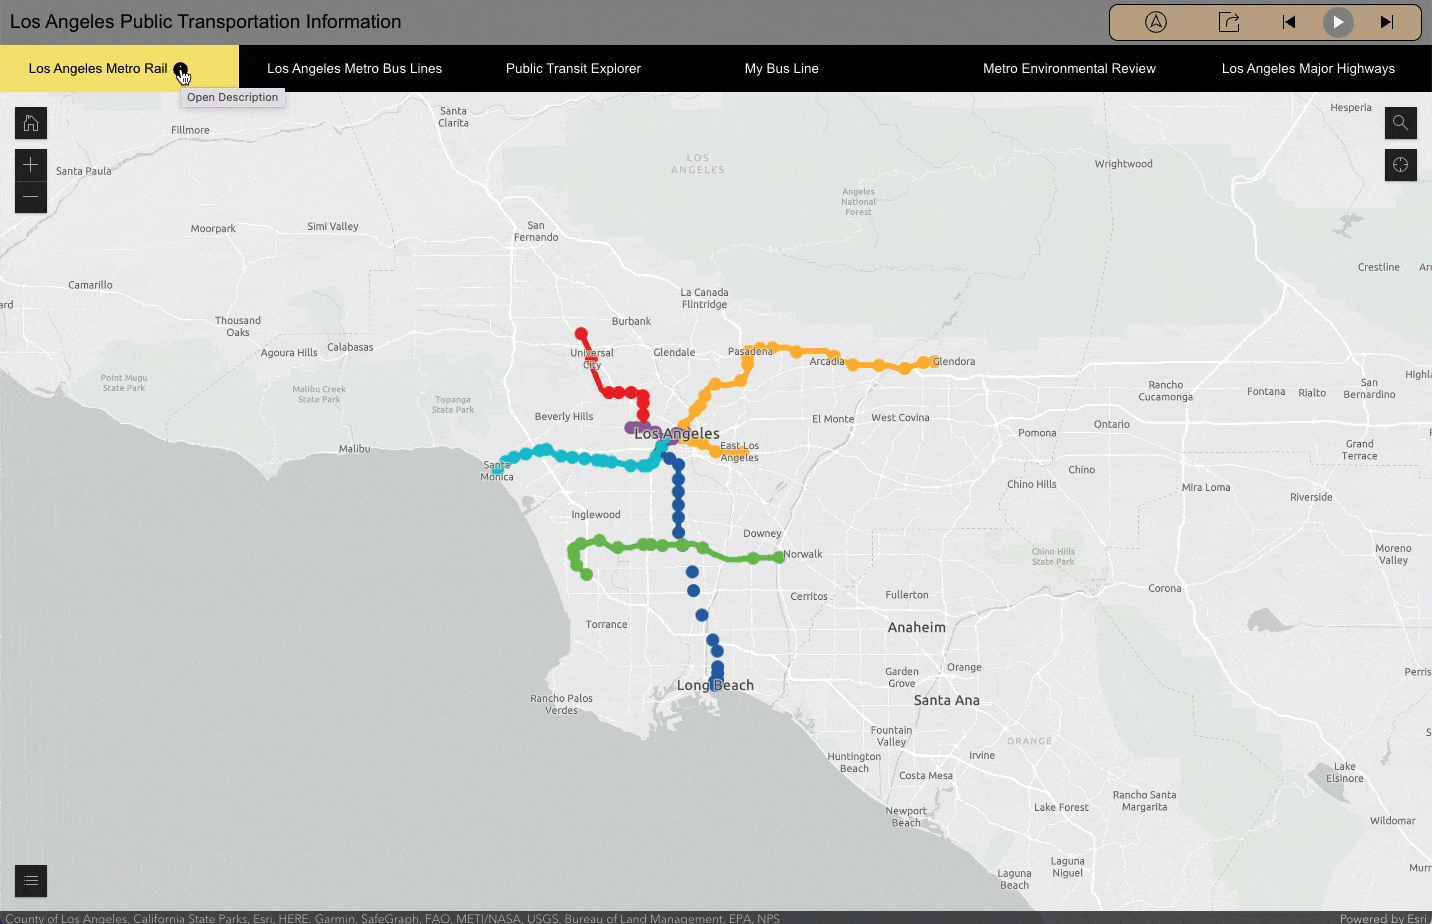
Task: Click the share icon in the header
Action: (x=1229, y=22)
